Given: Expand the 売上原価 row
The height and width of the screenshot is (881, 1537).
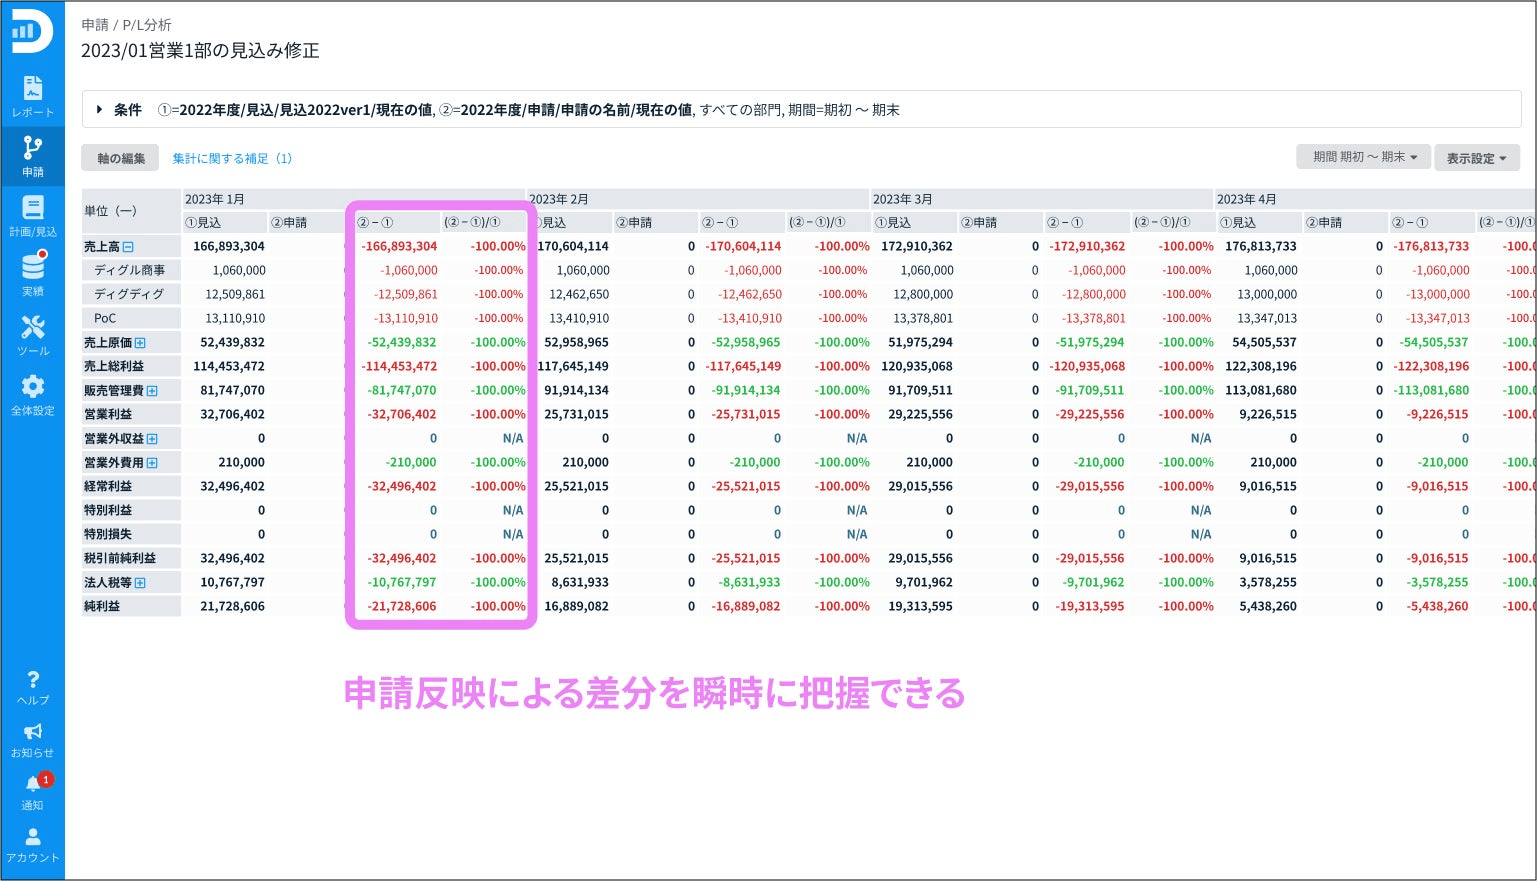Looking at the screenshot, I should click(x=140, y=343).
